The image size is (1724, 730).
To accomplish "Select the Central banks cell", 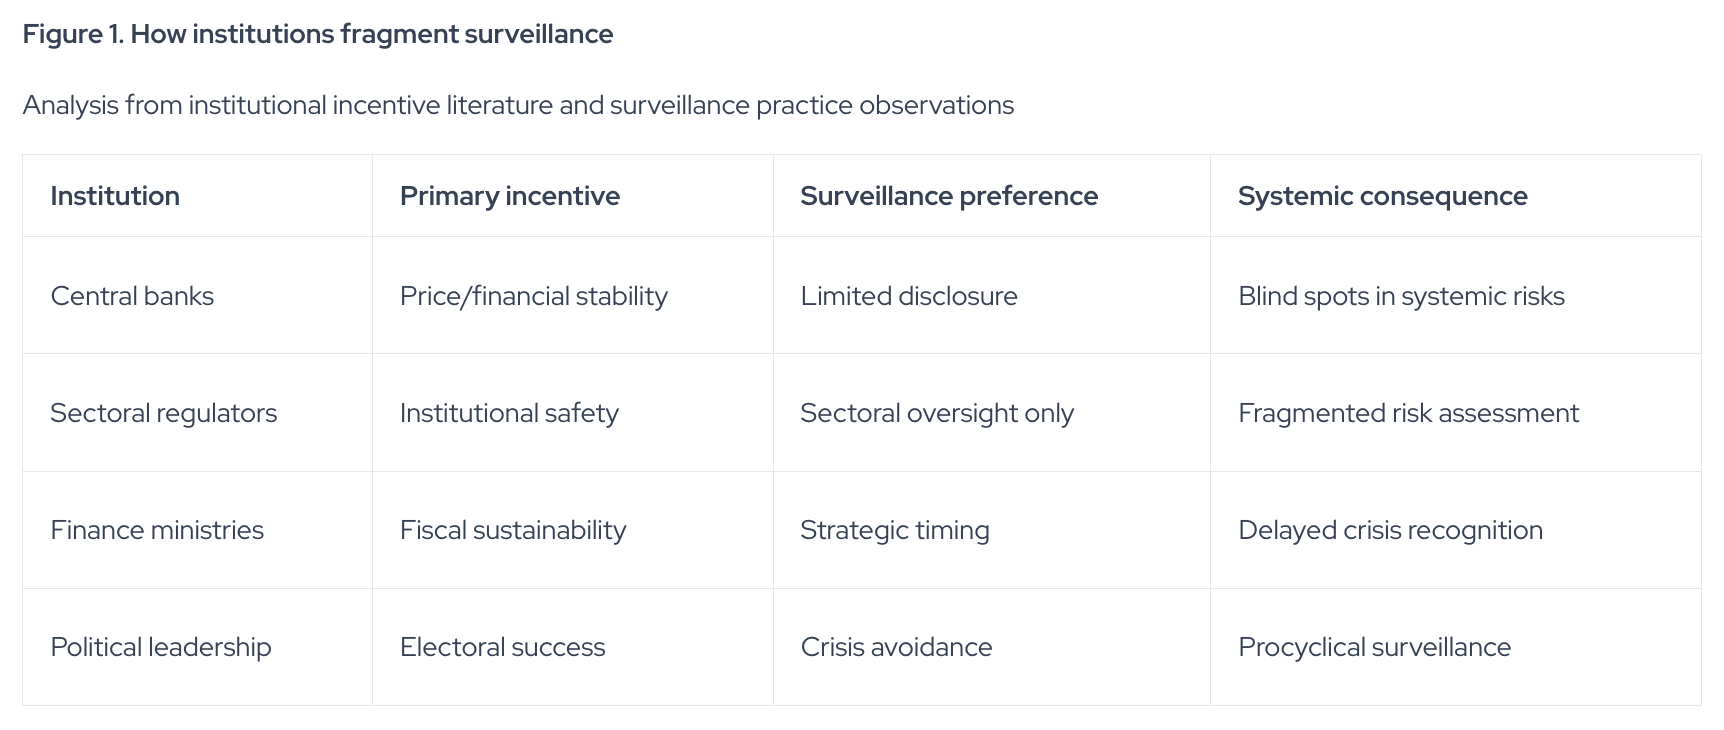I will 197,295.
